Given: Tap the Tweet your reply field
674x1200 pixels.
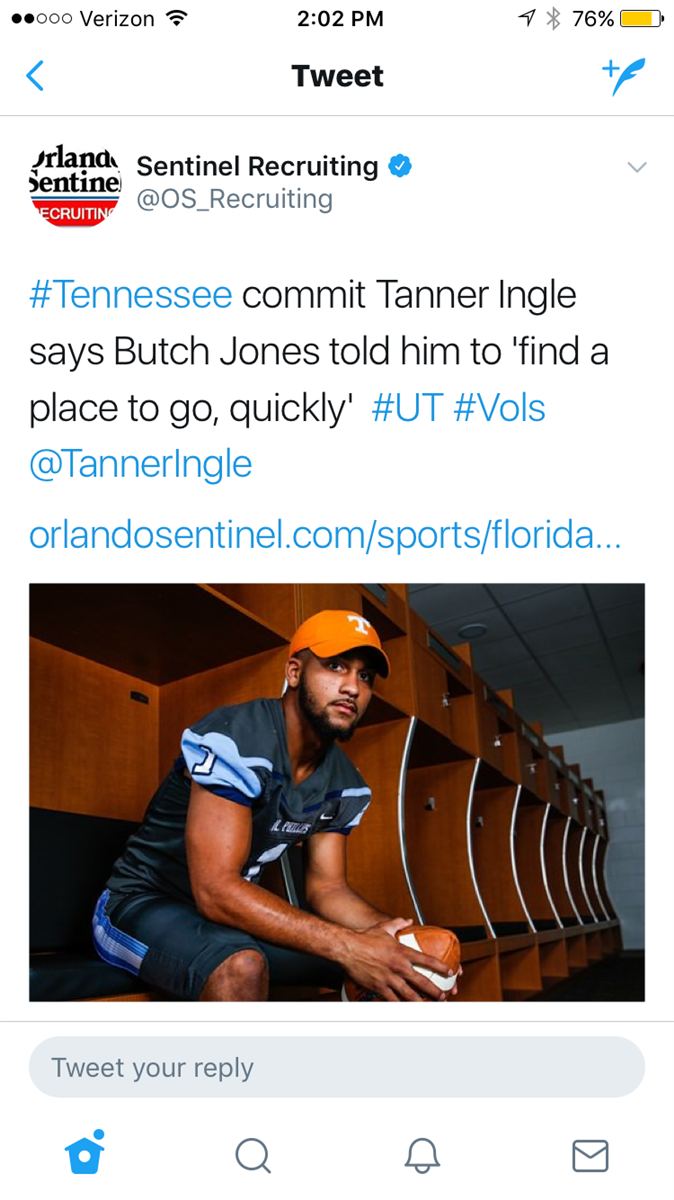Looking at the screenshot, I should click(x=337, y=1067).
